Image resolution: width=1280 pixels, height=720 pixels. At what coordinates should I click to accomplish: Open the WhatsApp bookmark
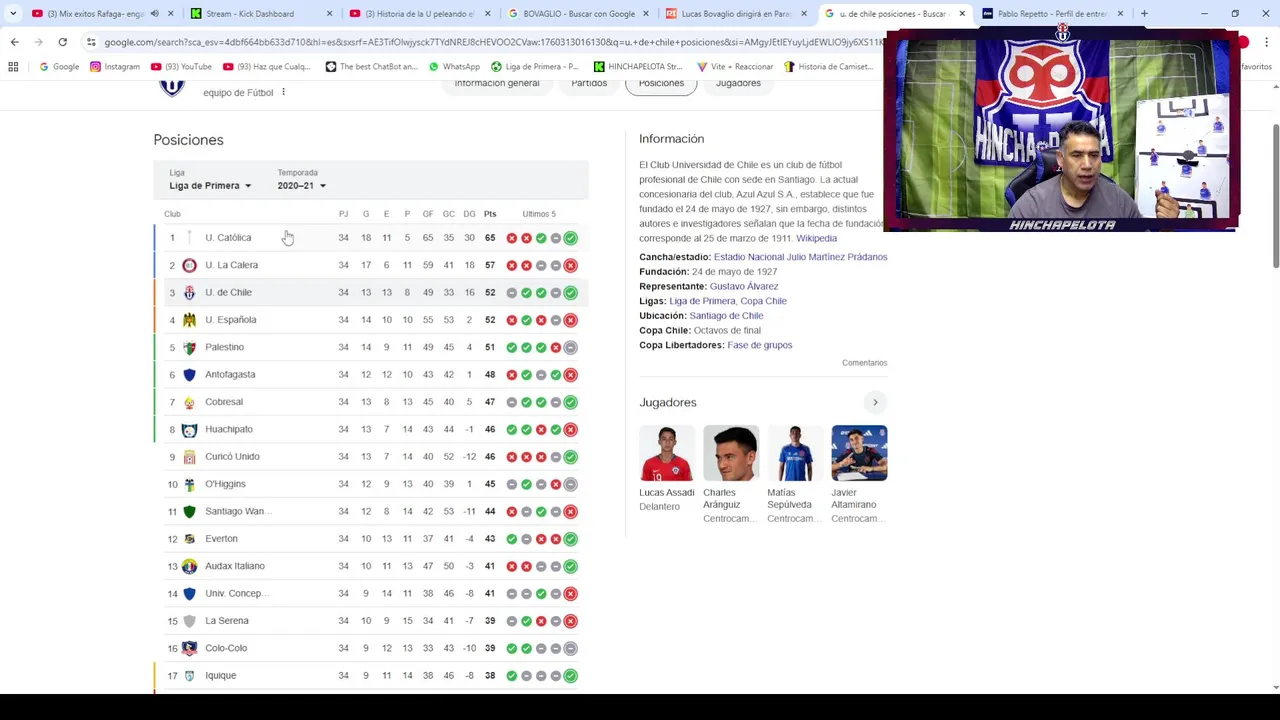(454, 67)
